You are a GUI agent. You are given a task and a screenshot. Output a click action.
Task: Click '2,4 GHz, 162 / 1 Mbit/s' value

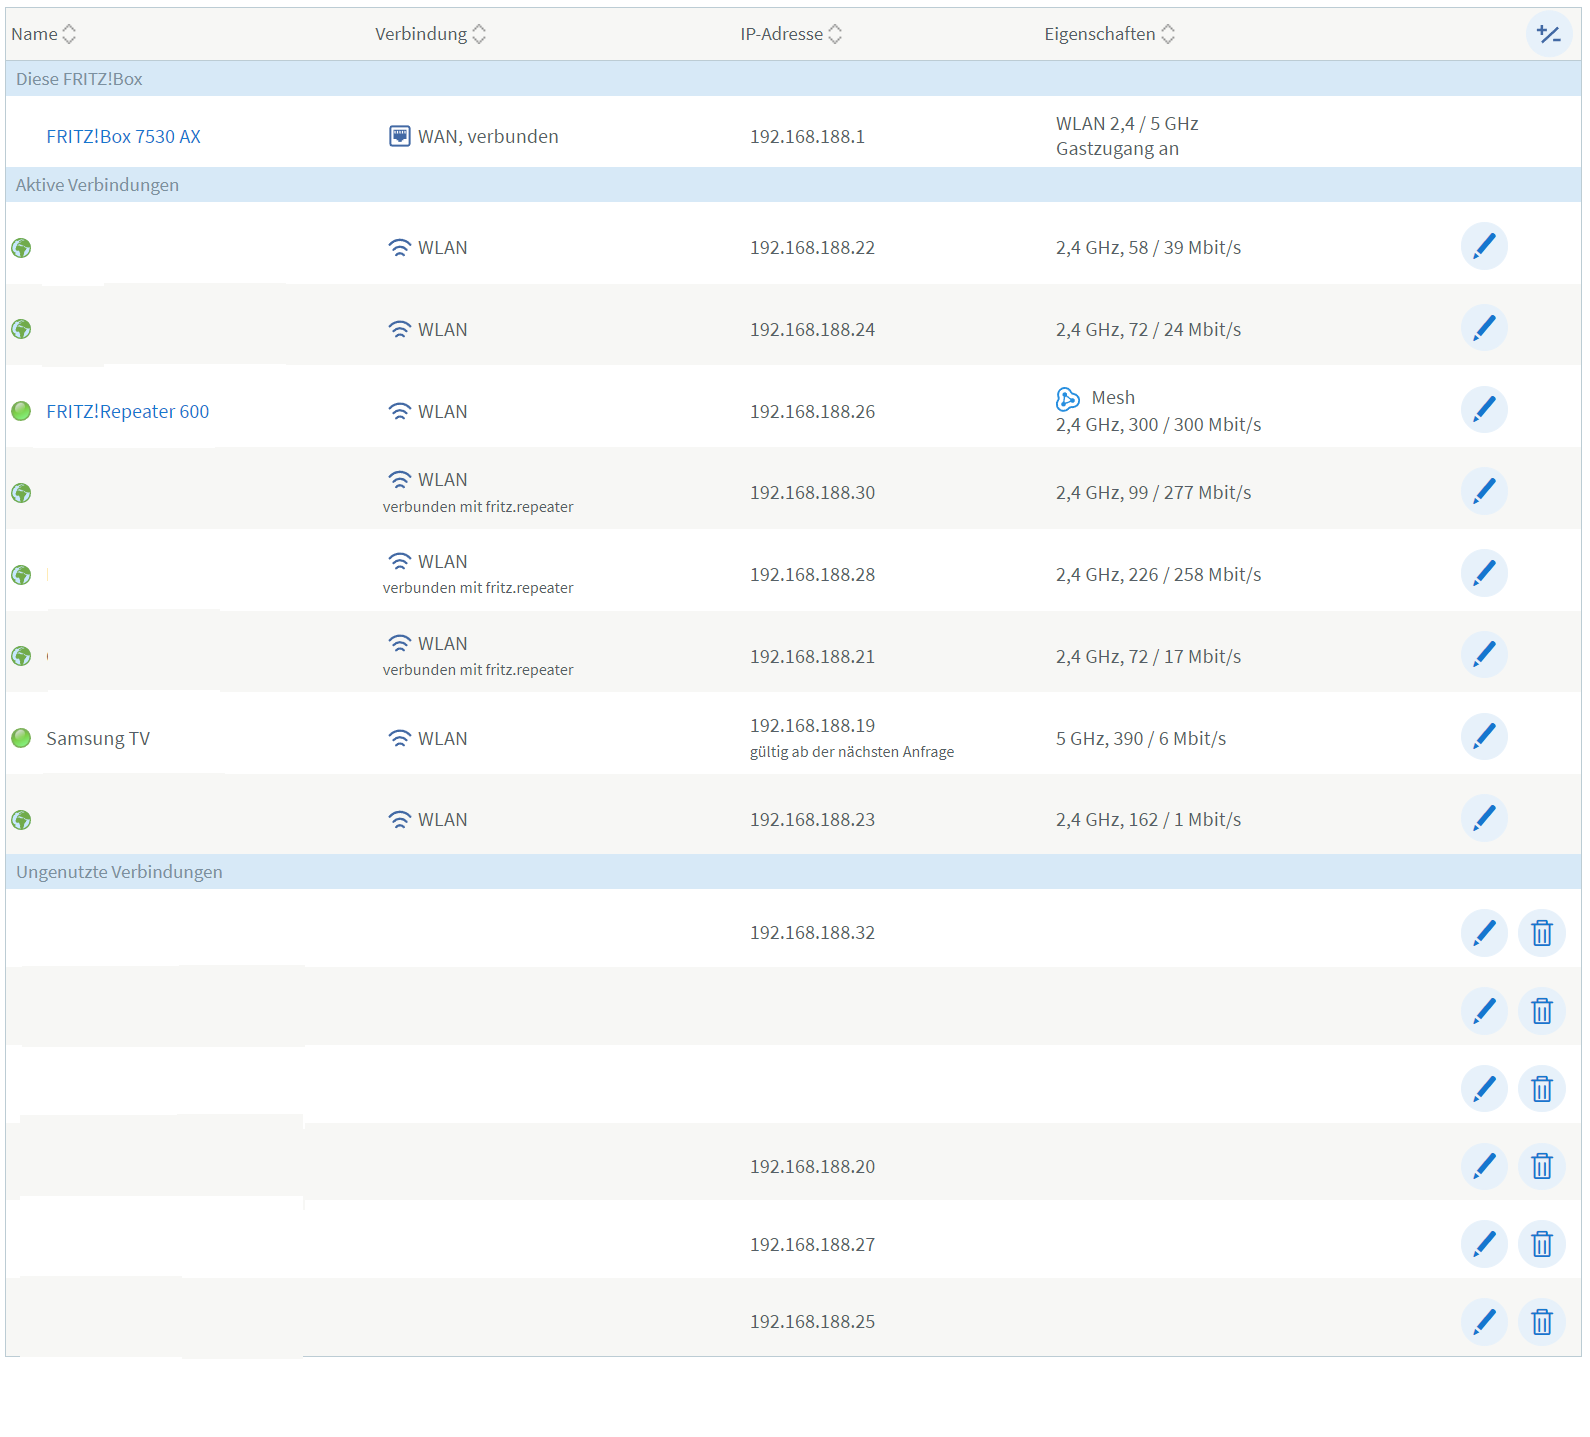(1148, 820)
